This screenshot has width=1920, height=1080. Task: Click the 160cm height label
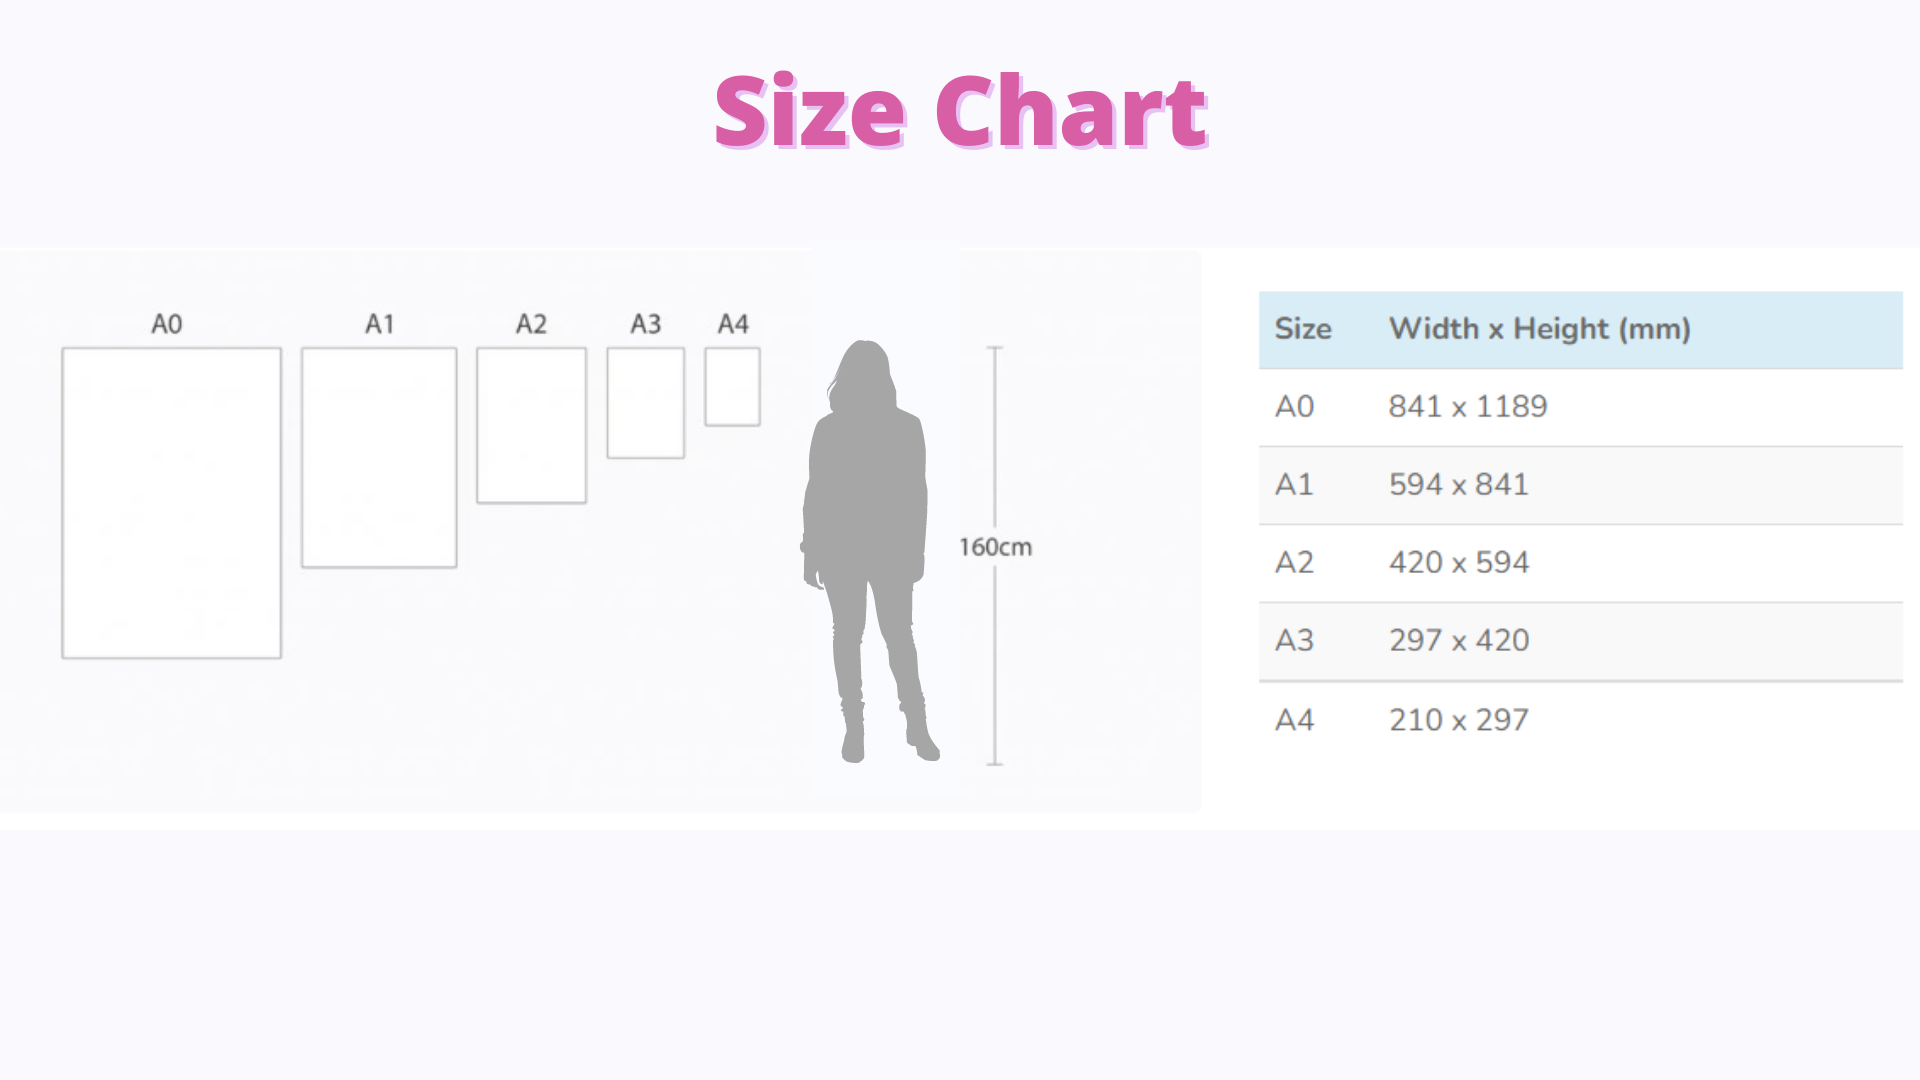(x=995, y=547)
